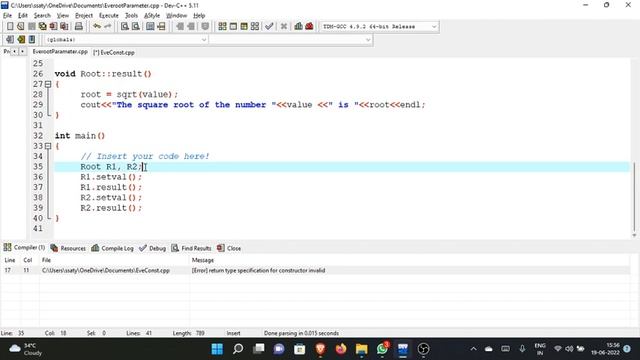Viewport: 640px width, 360px height.
Task: Create a new source file via toolbar
Action: [10, 27]
